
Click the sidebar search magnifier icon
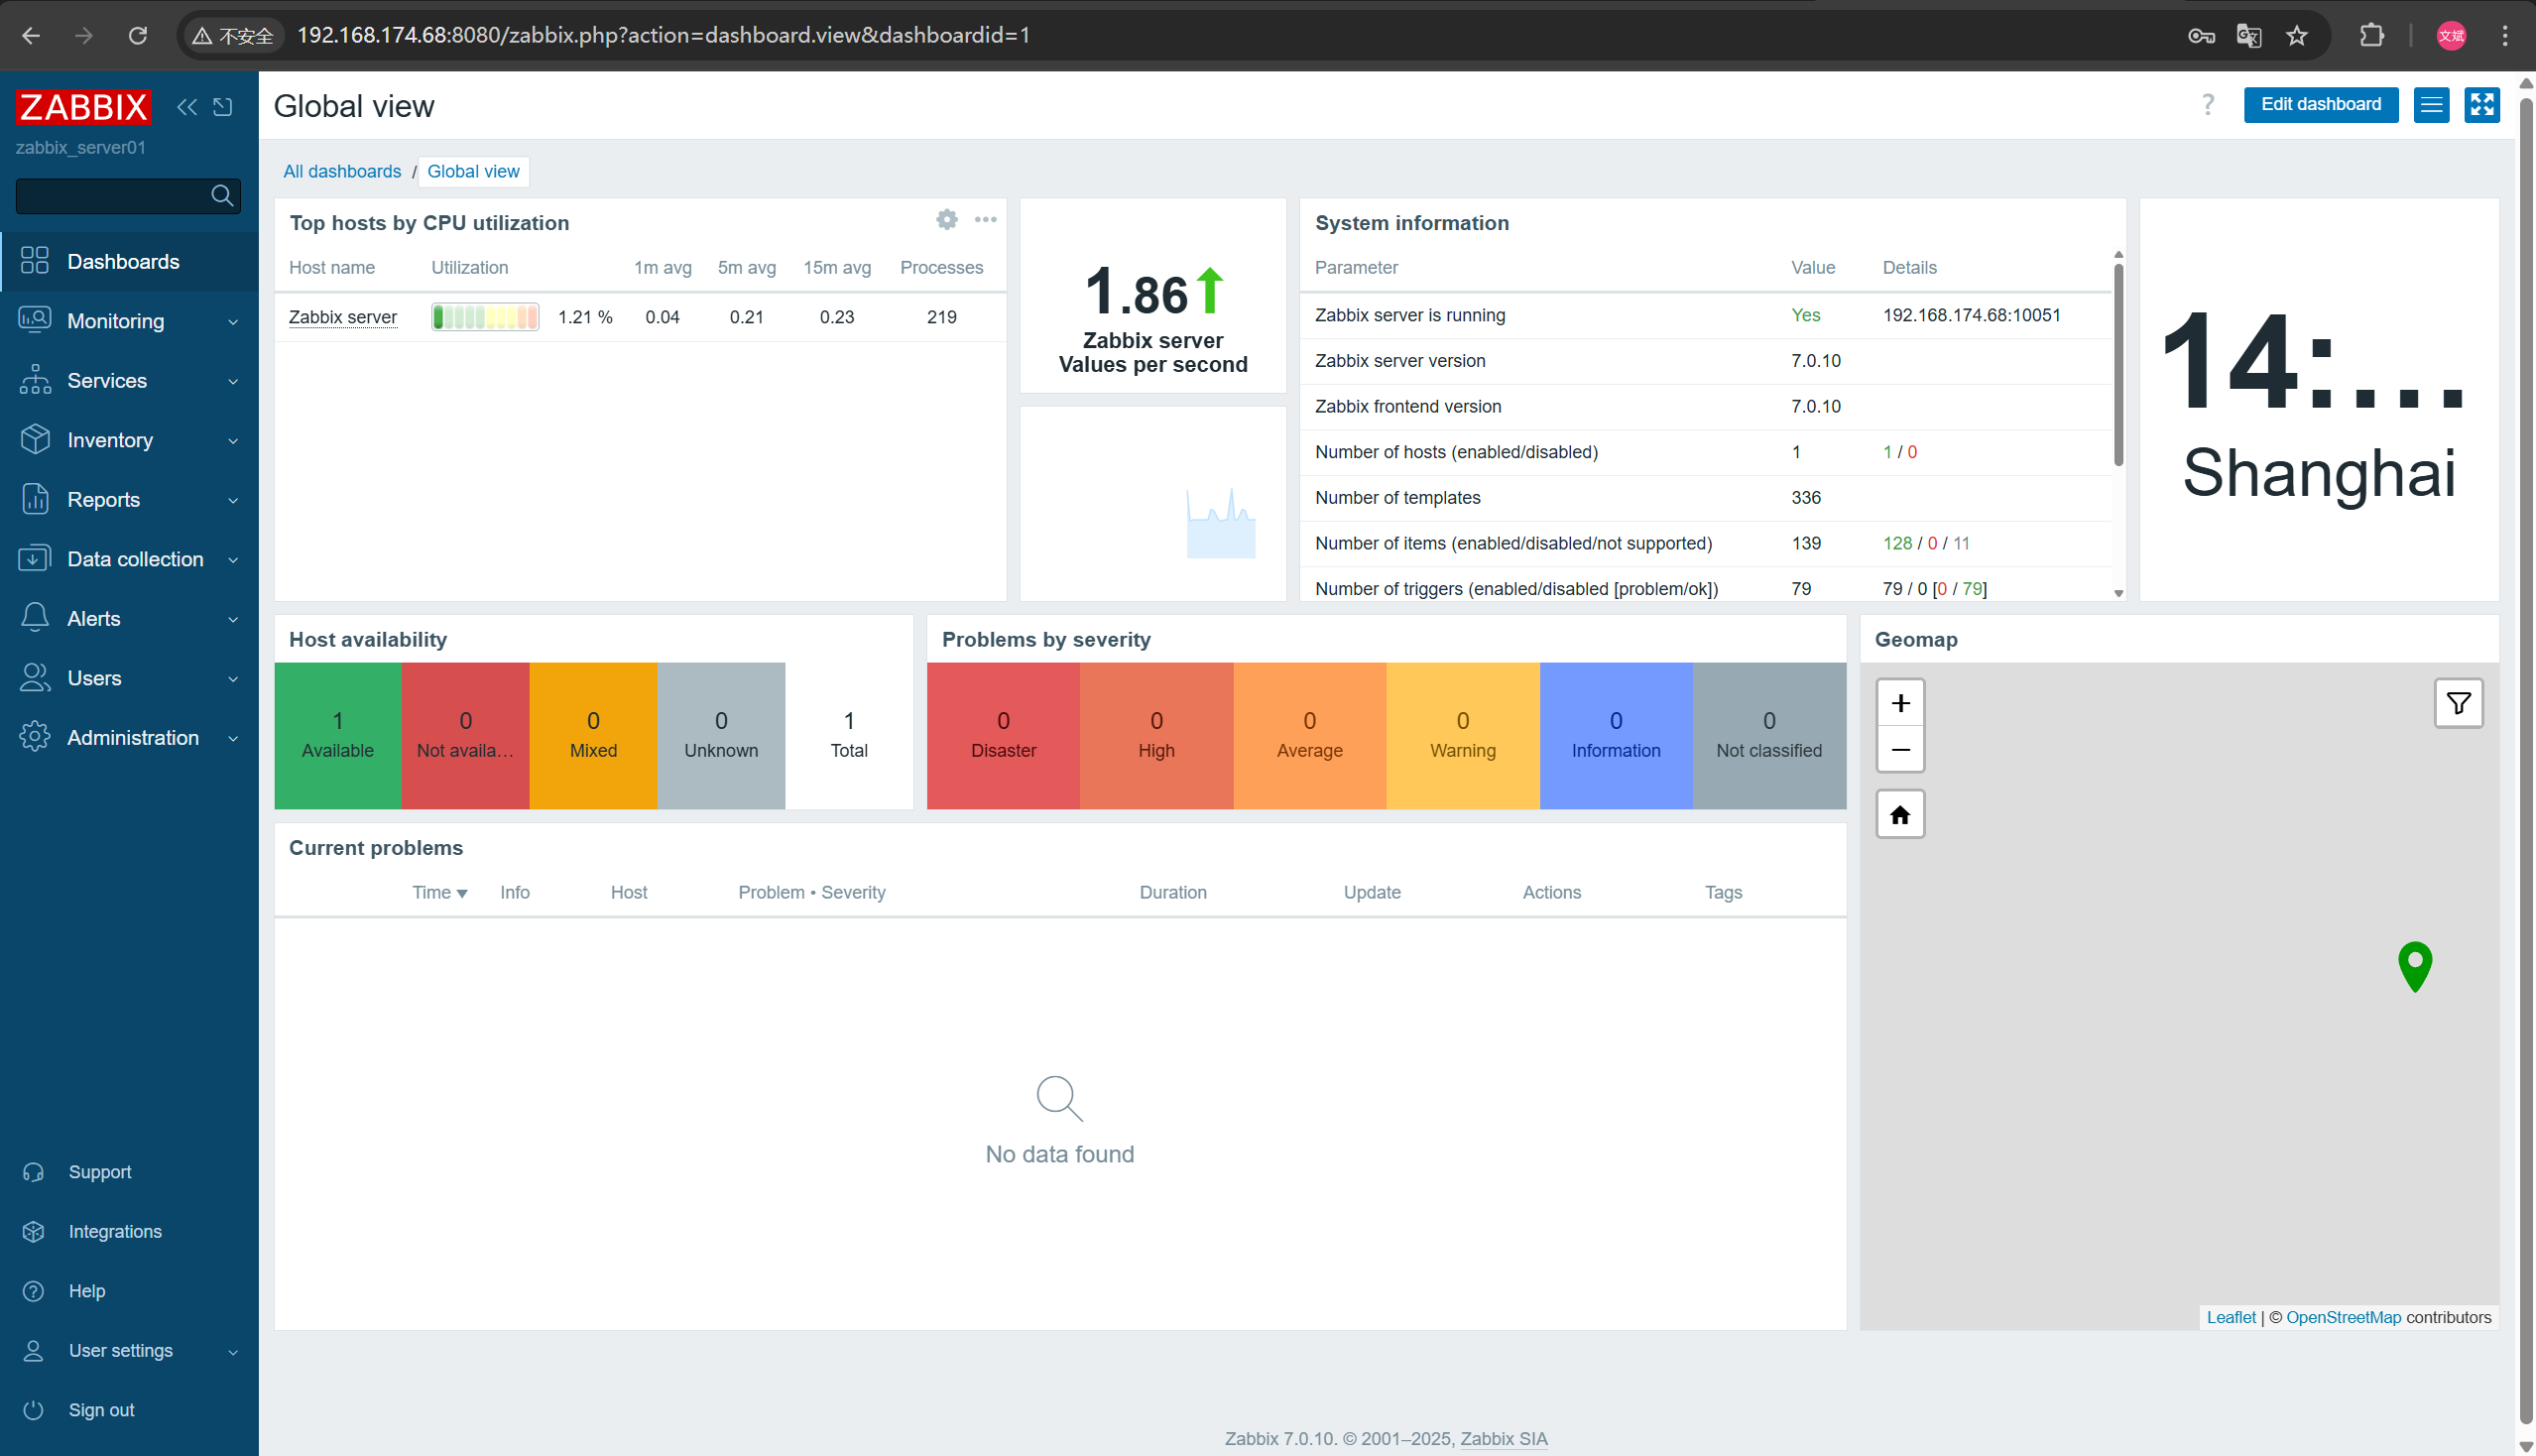coord(222,195)
